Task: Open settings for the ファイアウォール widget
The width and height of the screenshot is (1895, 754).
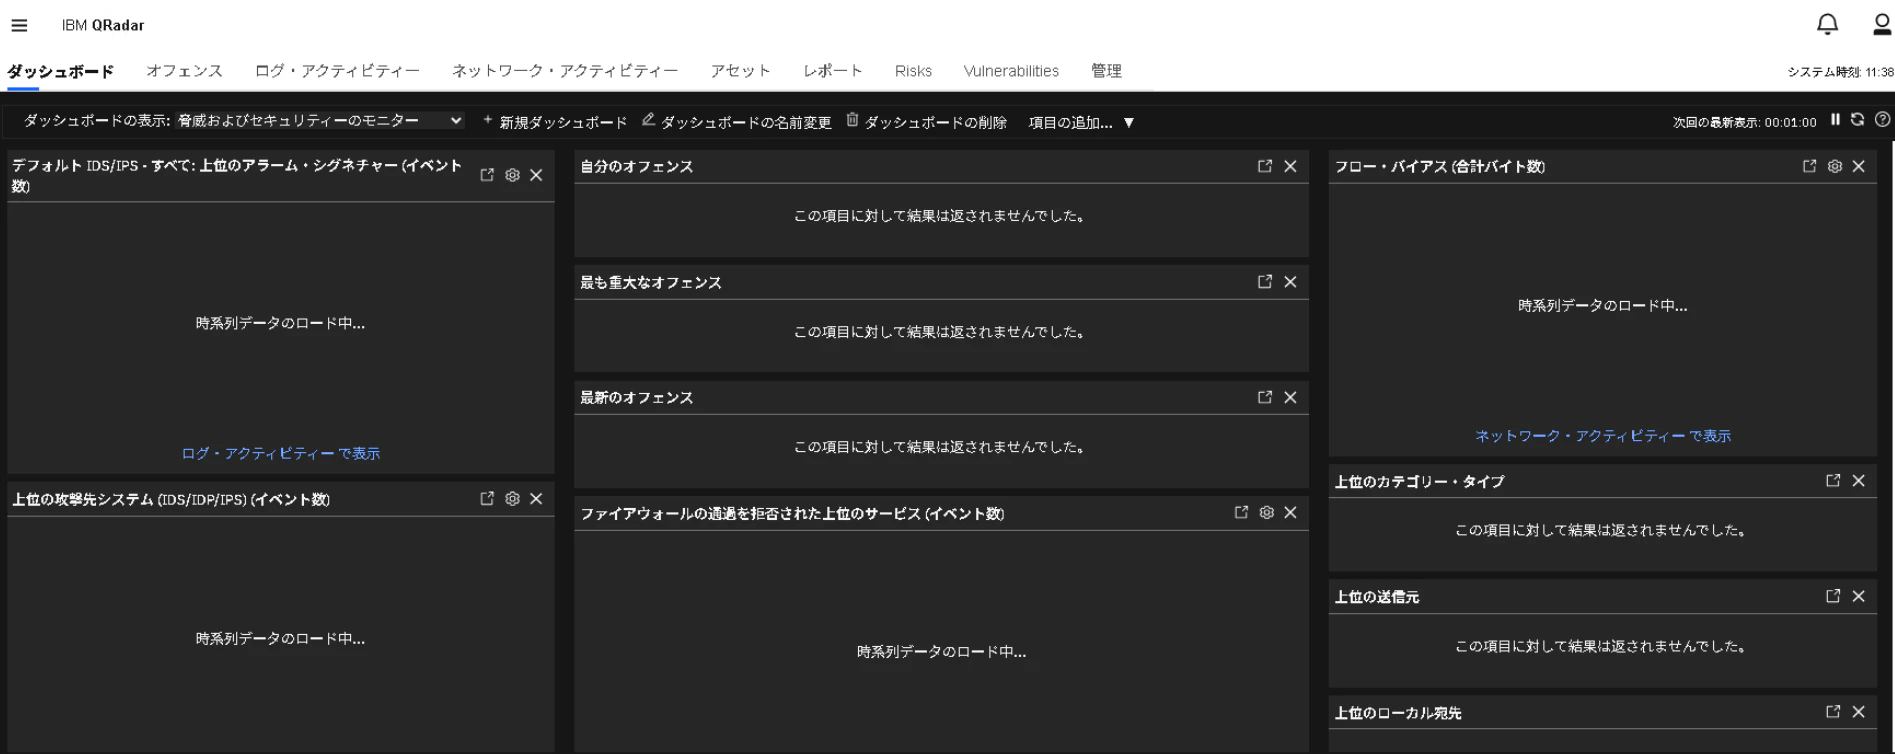Action: tap(1266, 512)
